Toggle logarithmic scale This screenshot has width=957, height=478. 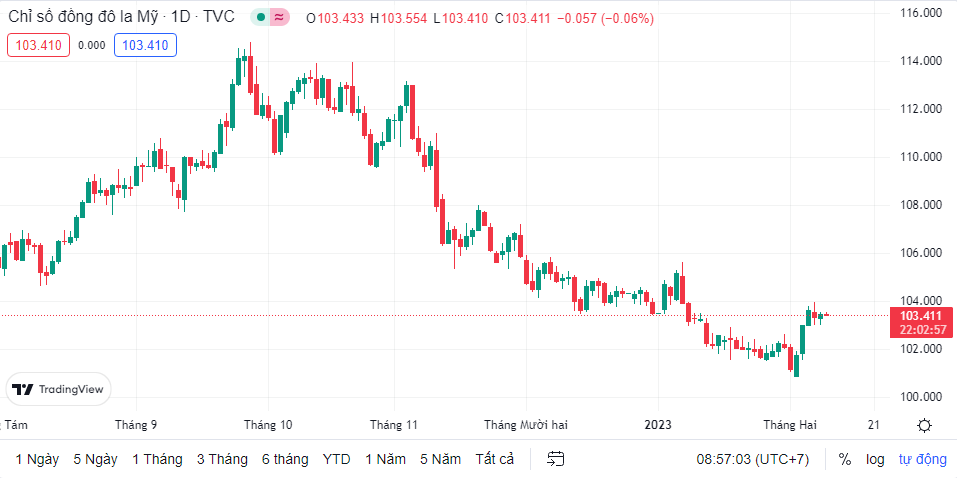click(875, 459)
